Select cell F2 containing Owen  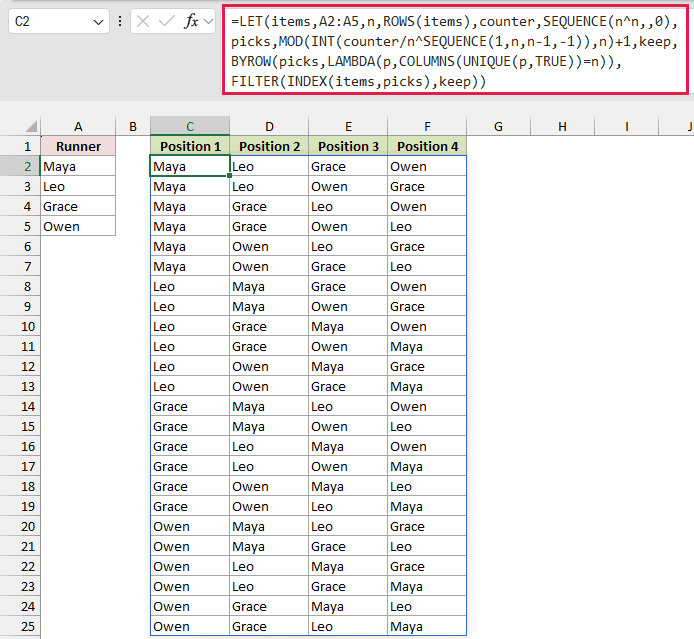[x=427, y=166]
